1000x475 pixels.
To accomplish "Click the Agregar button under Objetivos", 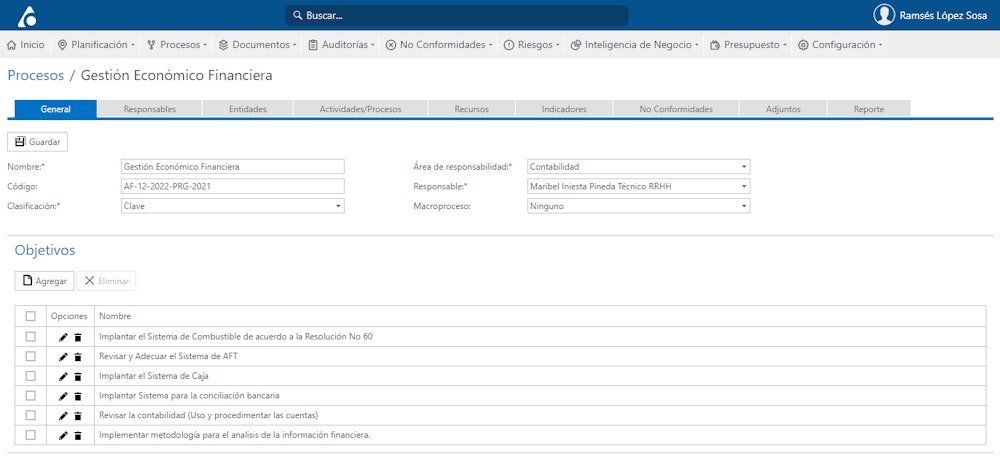I will click(45, 281).
